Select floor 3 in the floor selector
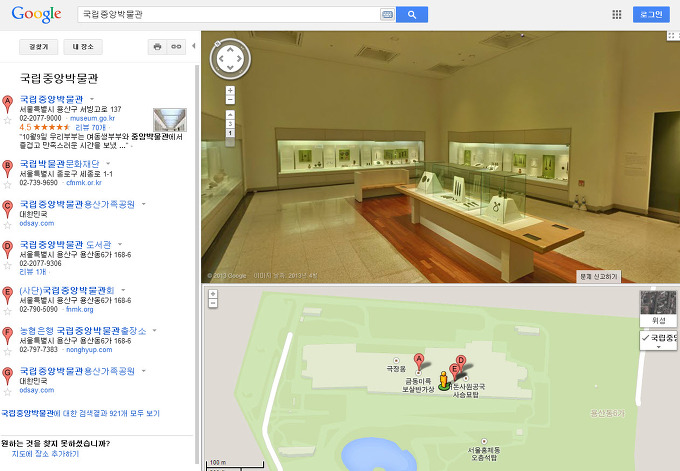 pos(230,124)
